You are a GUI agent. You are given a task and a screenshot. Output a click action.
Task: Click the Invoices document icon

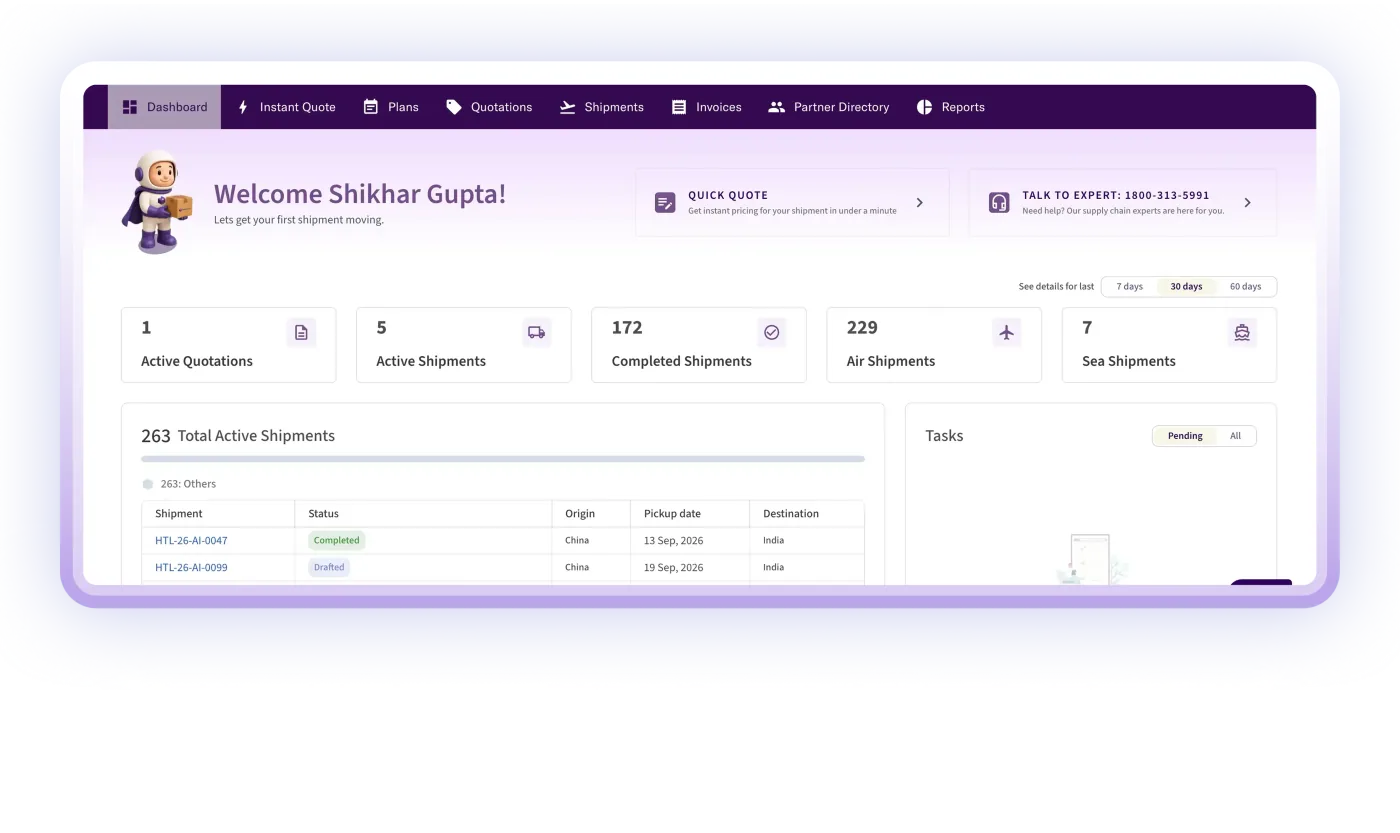point(679,107)
